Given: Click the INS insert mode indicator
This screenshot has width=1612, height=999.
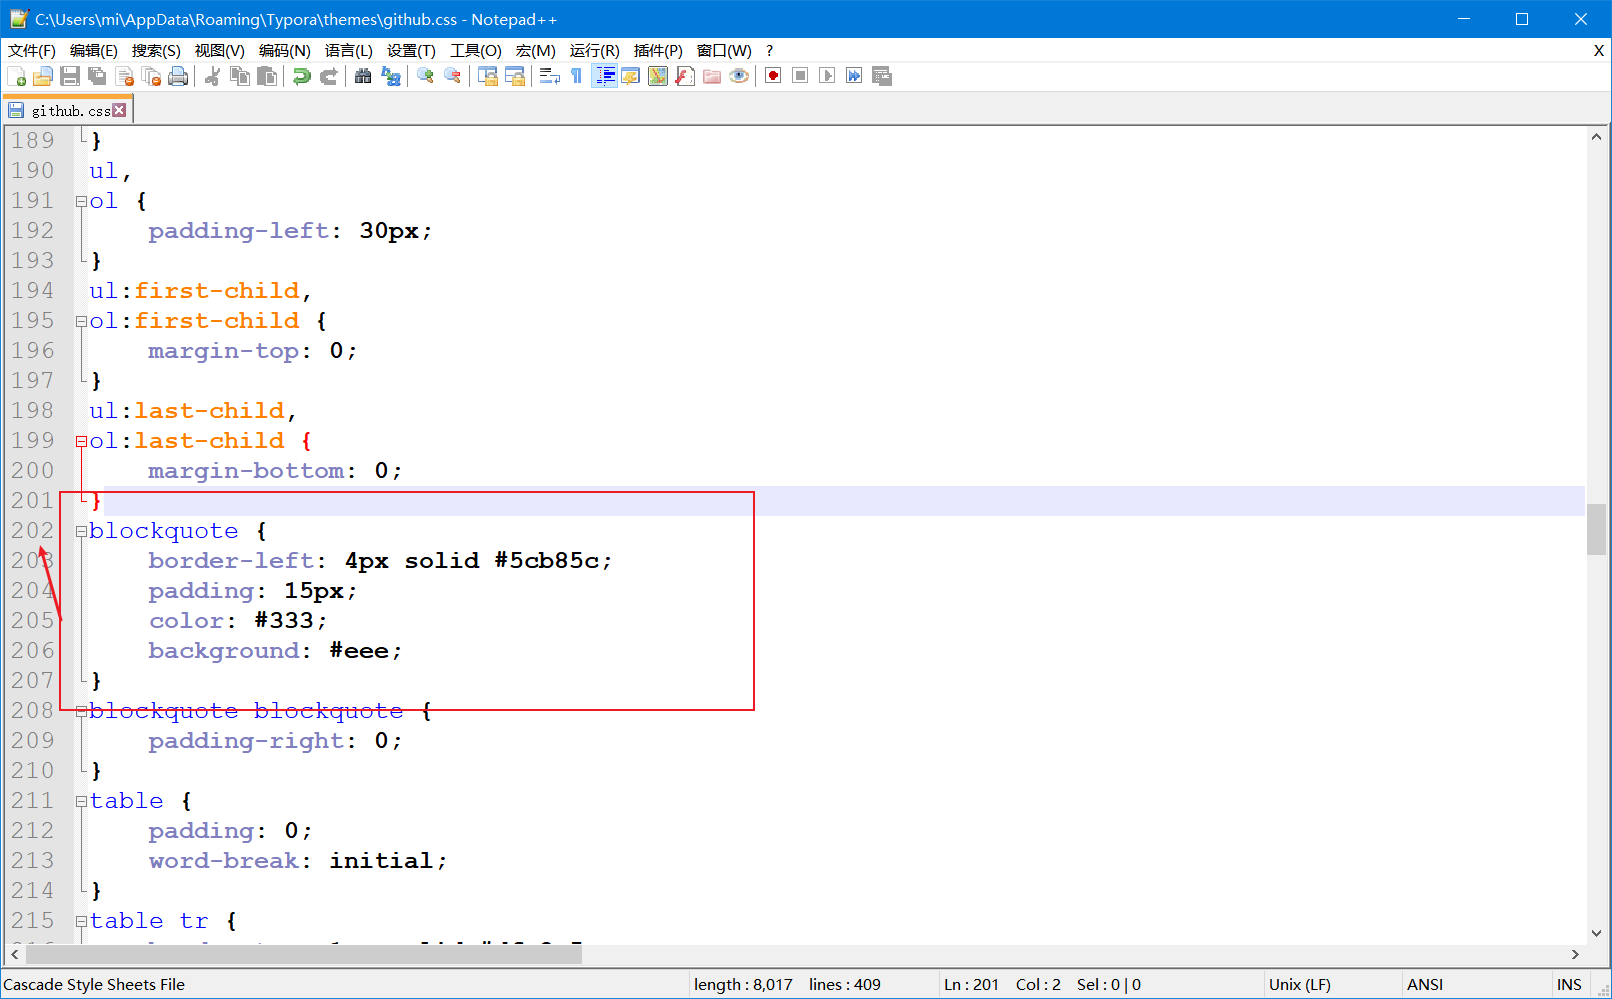Looking at the screenshot, I should click(1569, 985).
